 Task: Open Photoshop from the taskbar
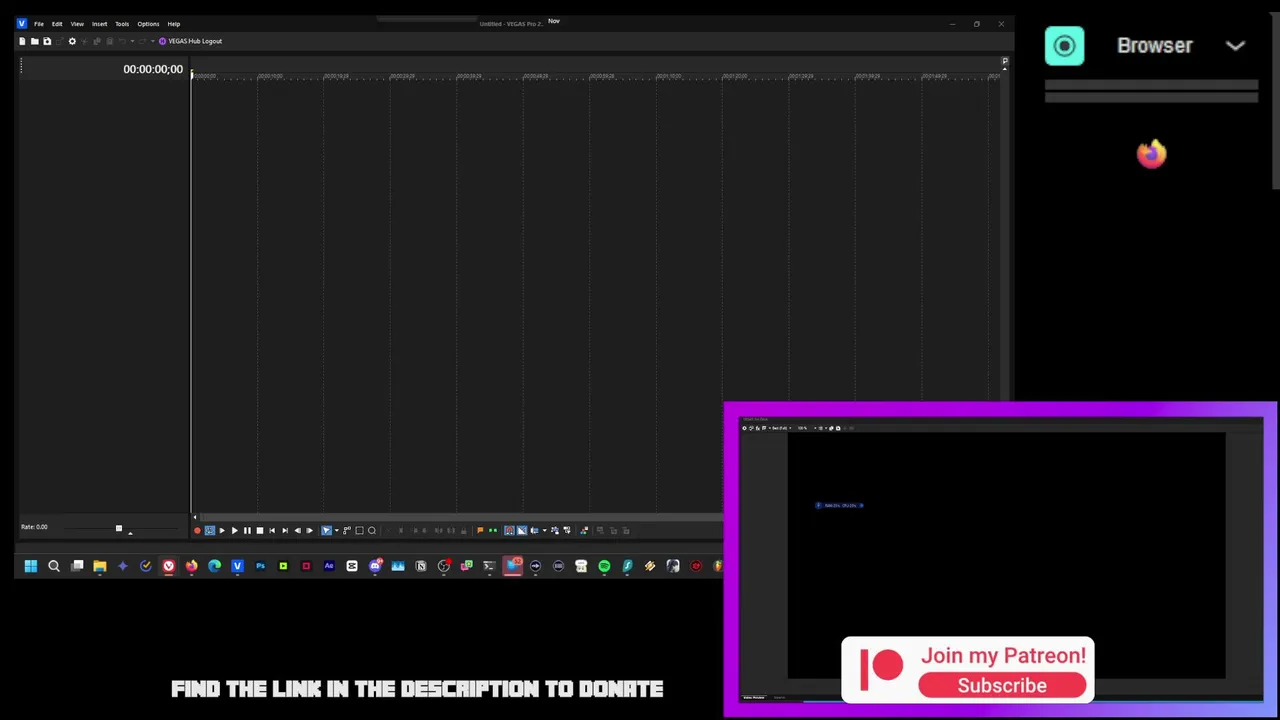pos(260,566)
